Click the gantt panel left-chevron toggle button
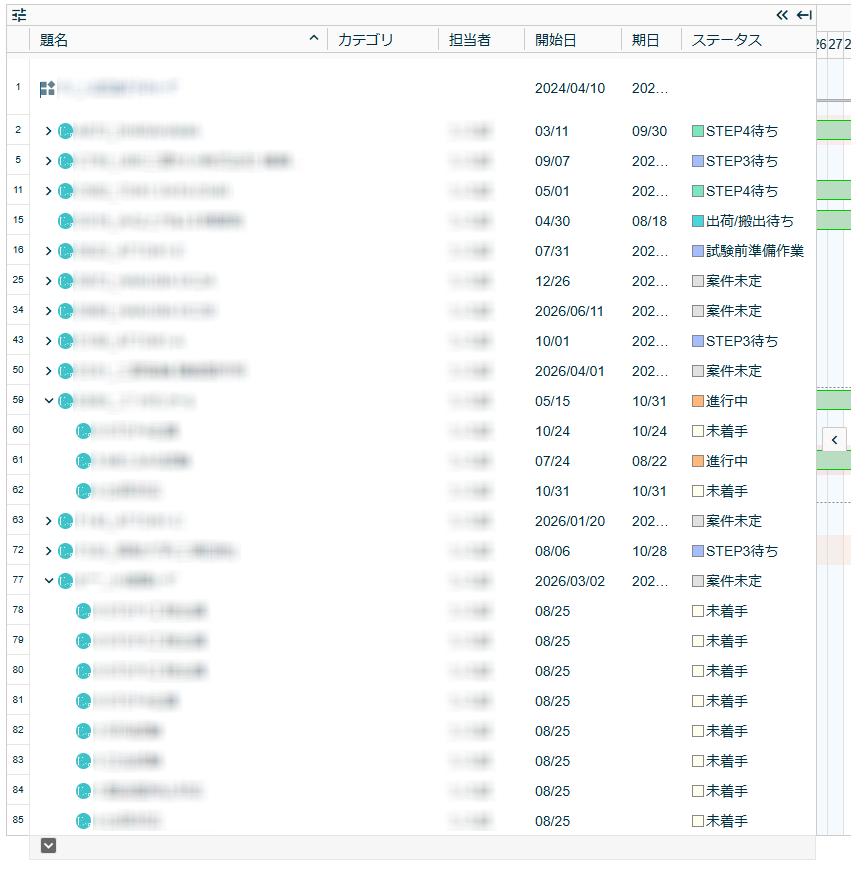The width and height of the screenshot is (851, 873). [835, 440]
